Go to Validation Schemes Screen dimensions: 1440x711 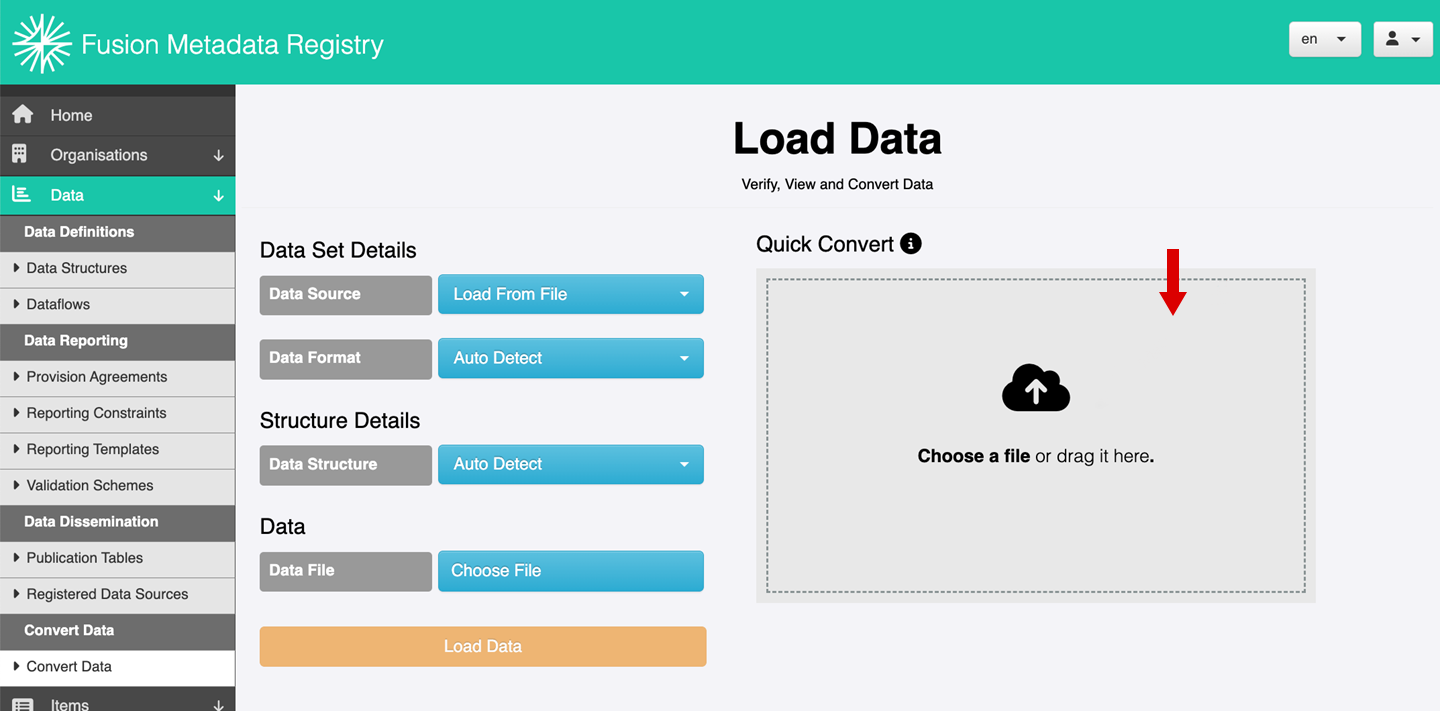tap(90, 485)
